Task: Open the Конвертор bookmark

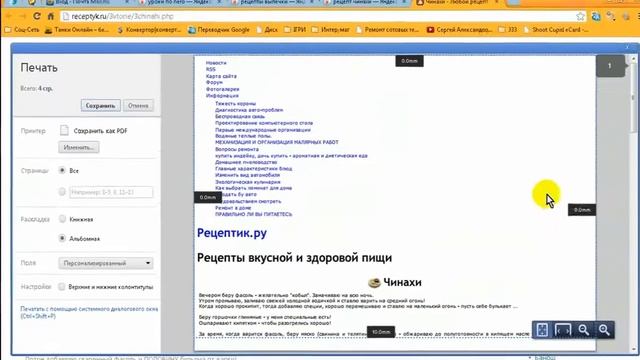Action: [x=149, y=30]
